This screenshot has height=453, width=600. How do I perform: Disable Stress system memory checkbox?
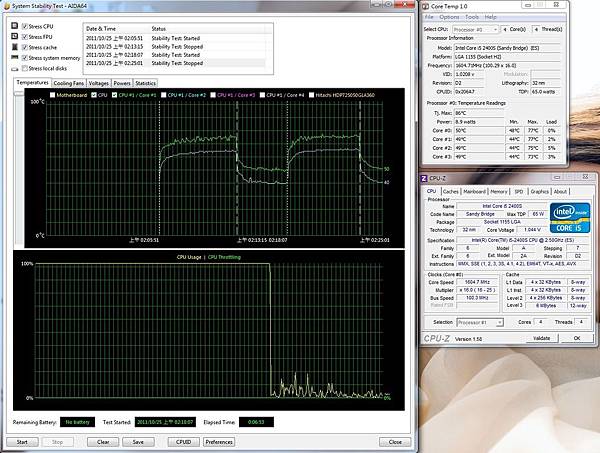pos(25,58)
